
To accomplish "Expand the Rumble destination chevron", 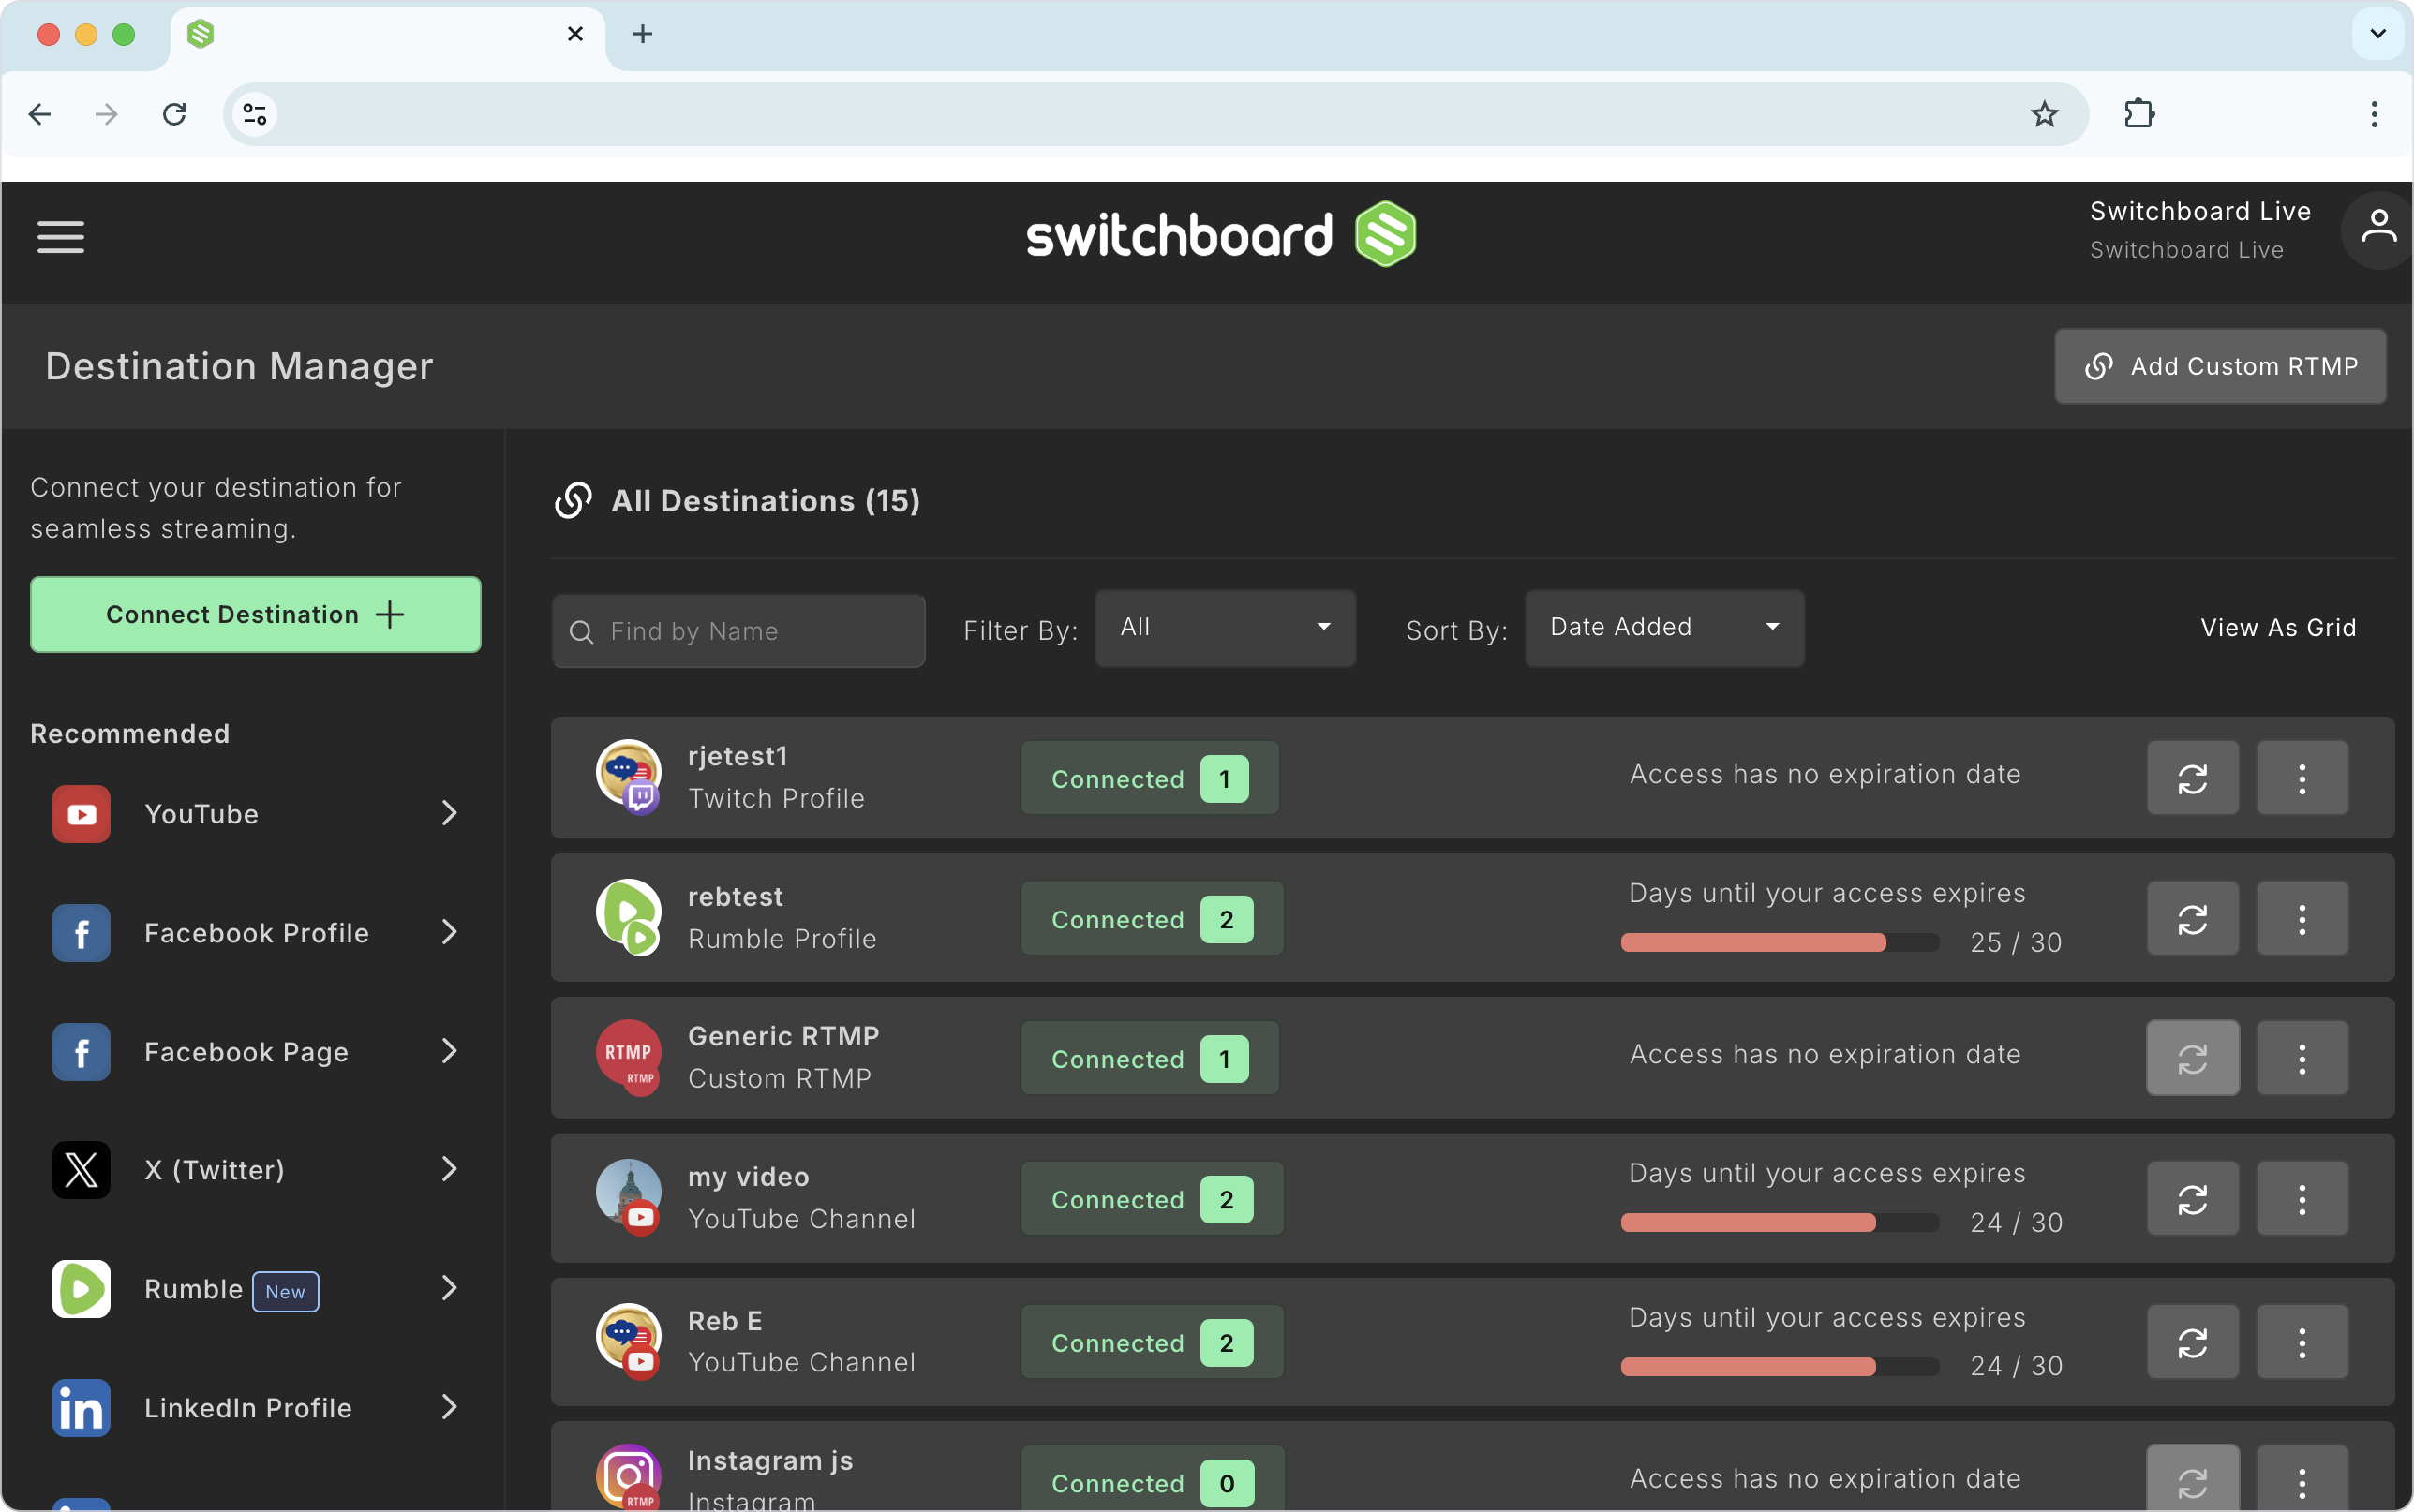I will click(449, 1288).
